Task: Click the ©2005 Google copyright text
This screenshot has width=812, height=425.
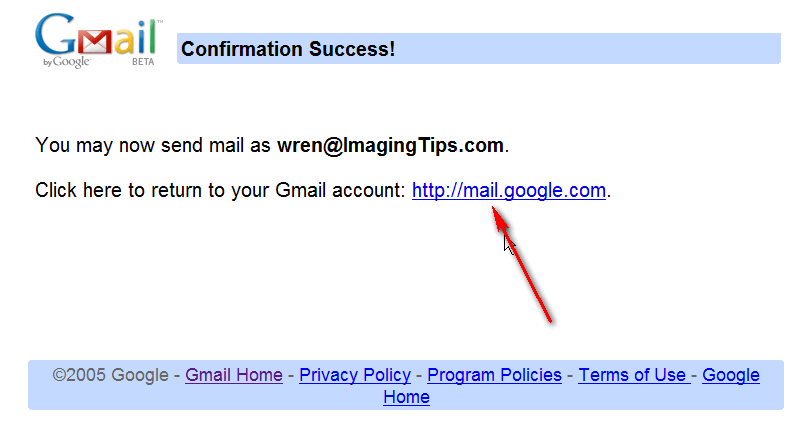Action: [x=110, y=375]
